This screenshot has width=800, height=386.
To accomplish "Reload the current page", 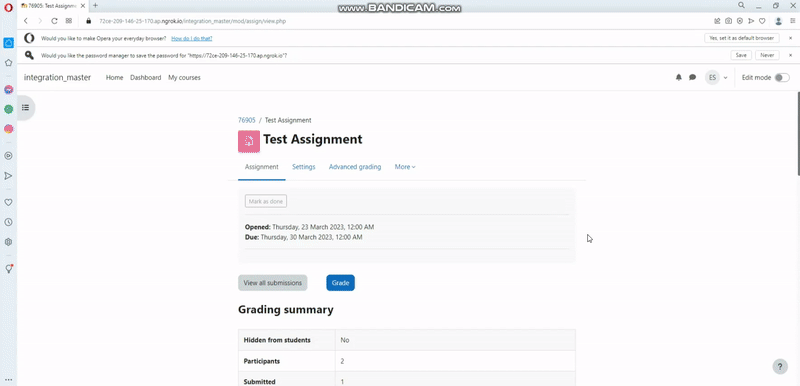I will click(x=54, y=21).
